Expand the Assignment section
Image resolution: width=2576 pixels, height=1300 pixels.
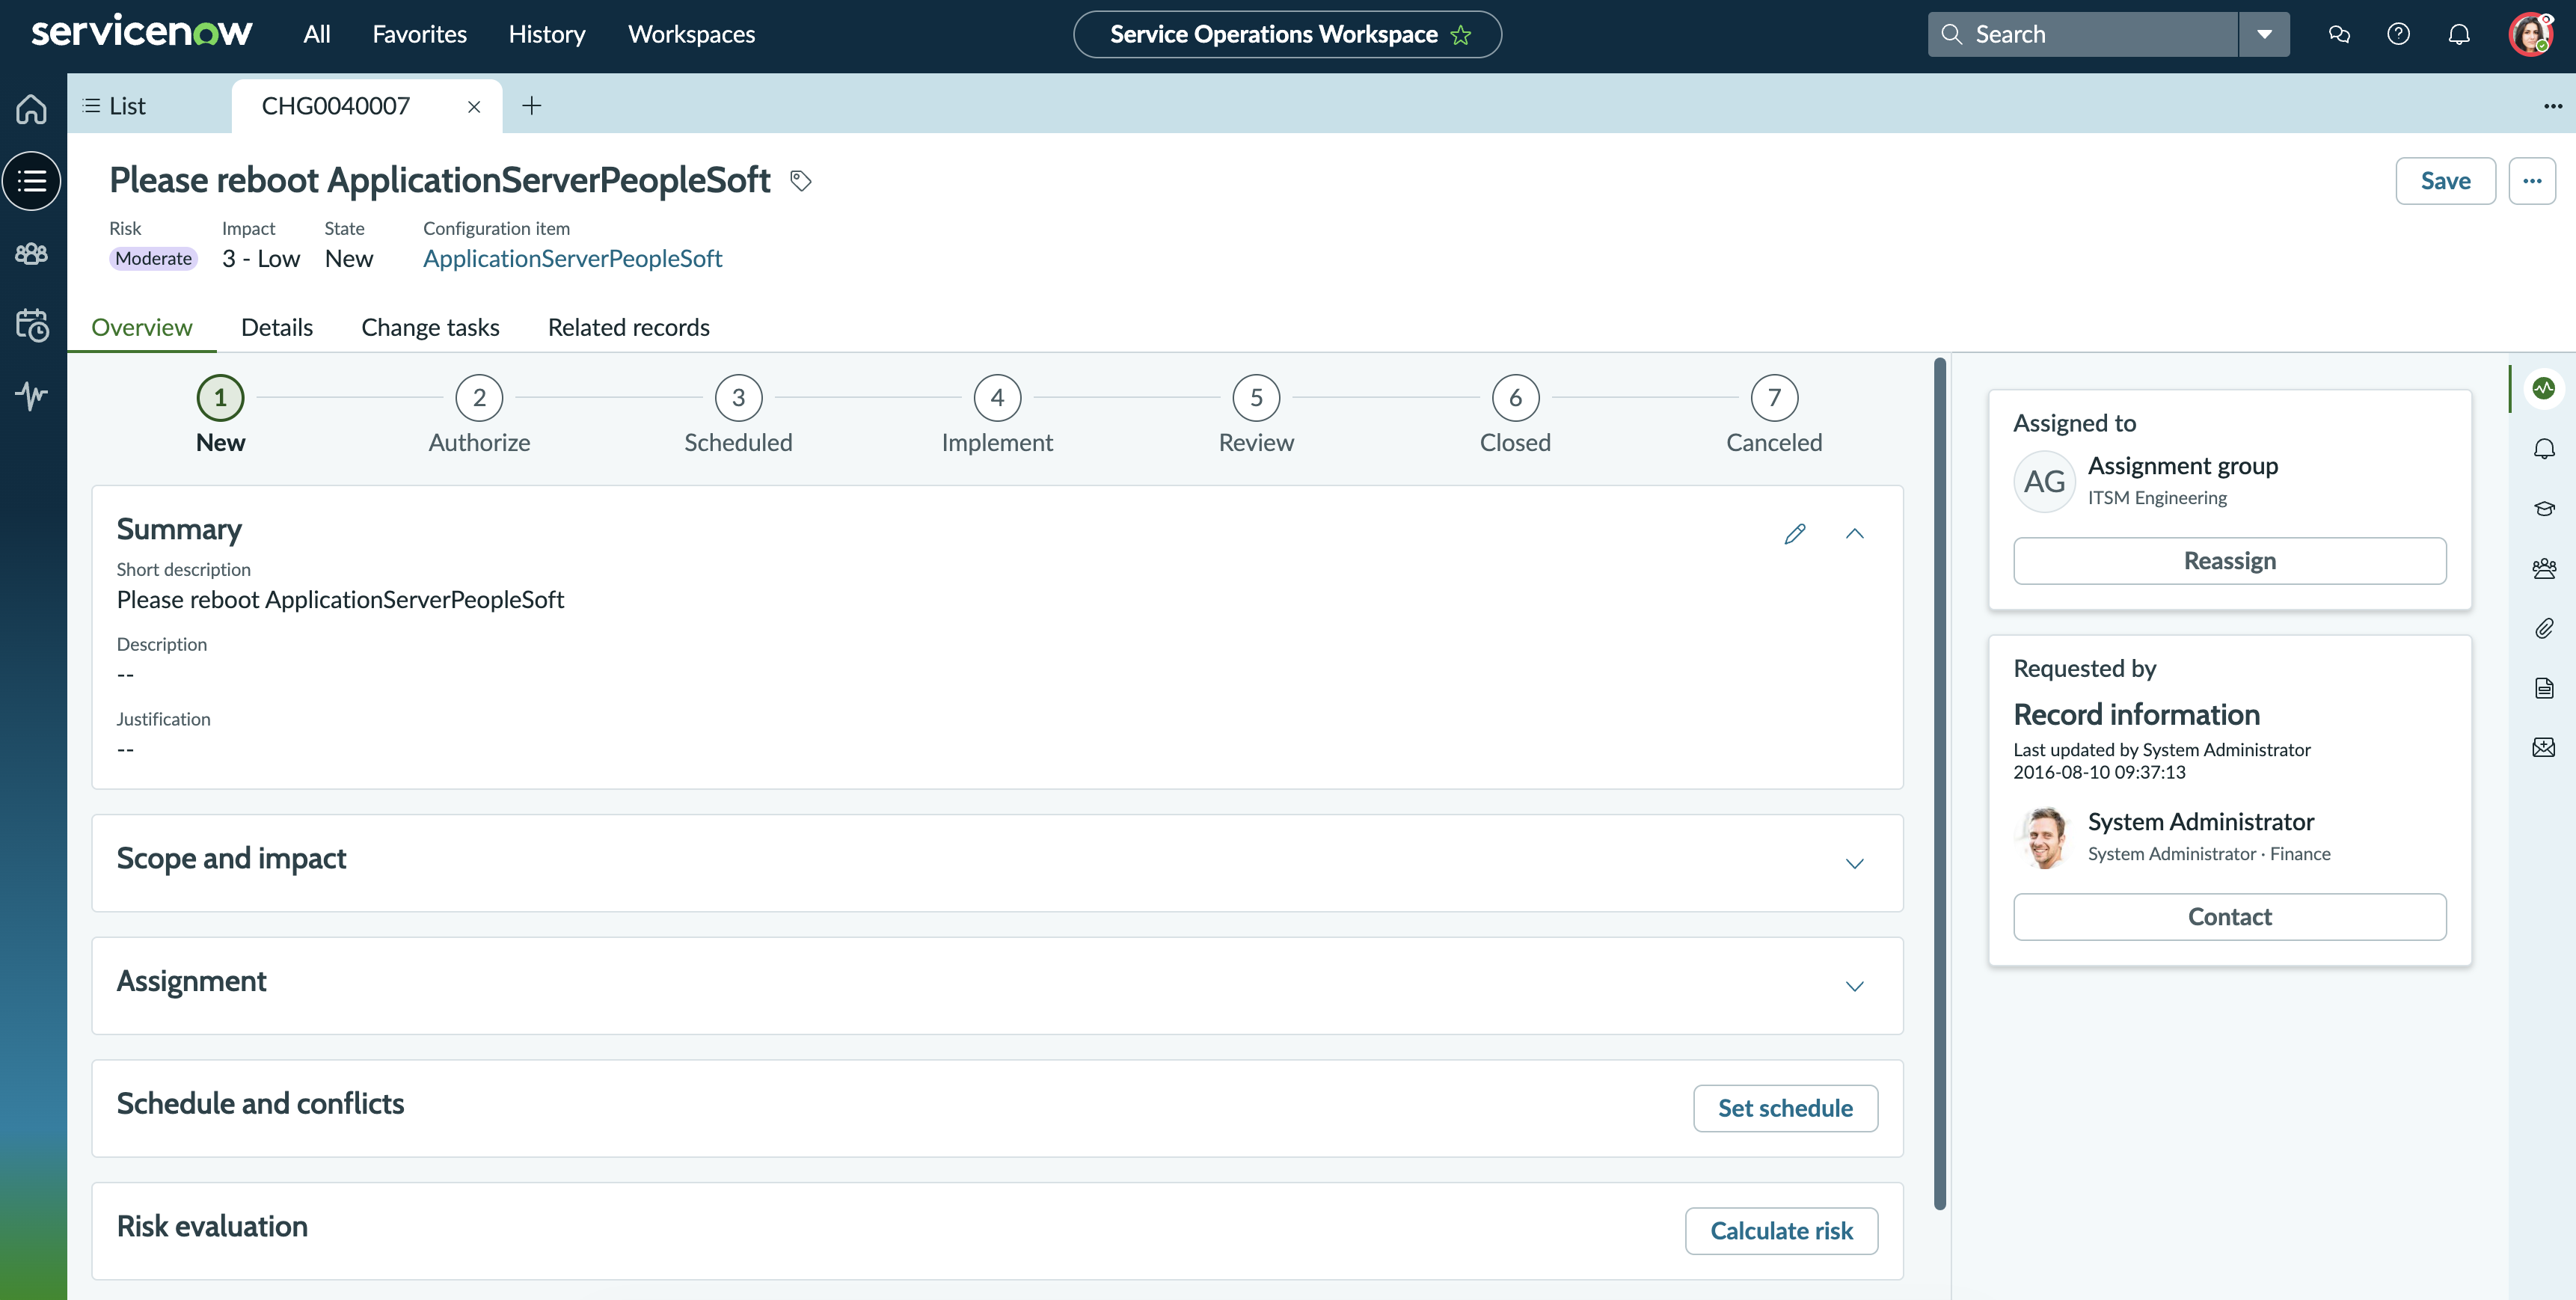(x=1855, y=987)
